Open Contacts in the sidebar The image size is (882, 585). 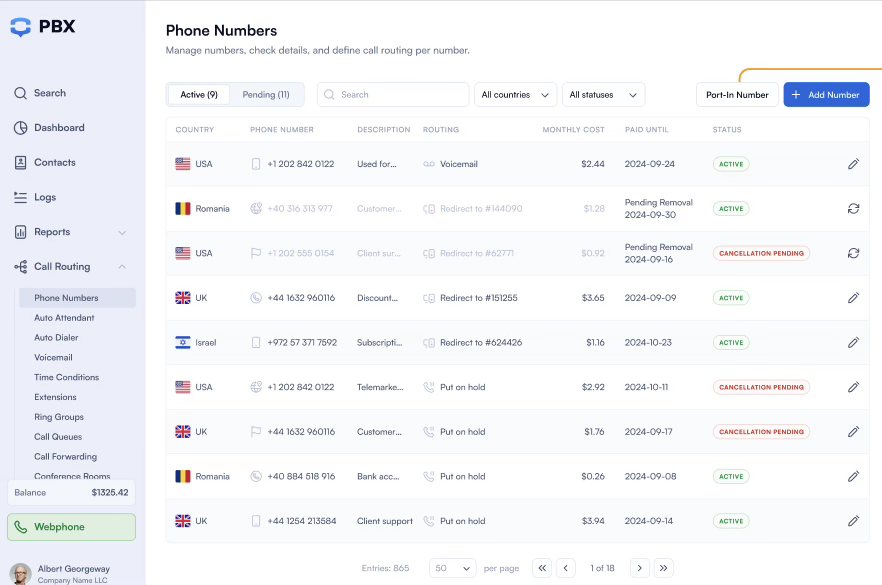(55, 163)
